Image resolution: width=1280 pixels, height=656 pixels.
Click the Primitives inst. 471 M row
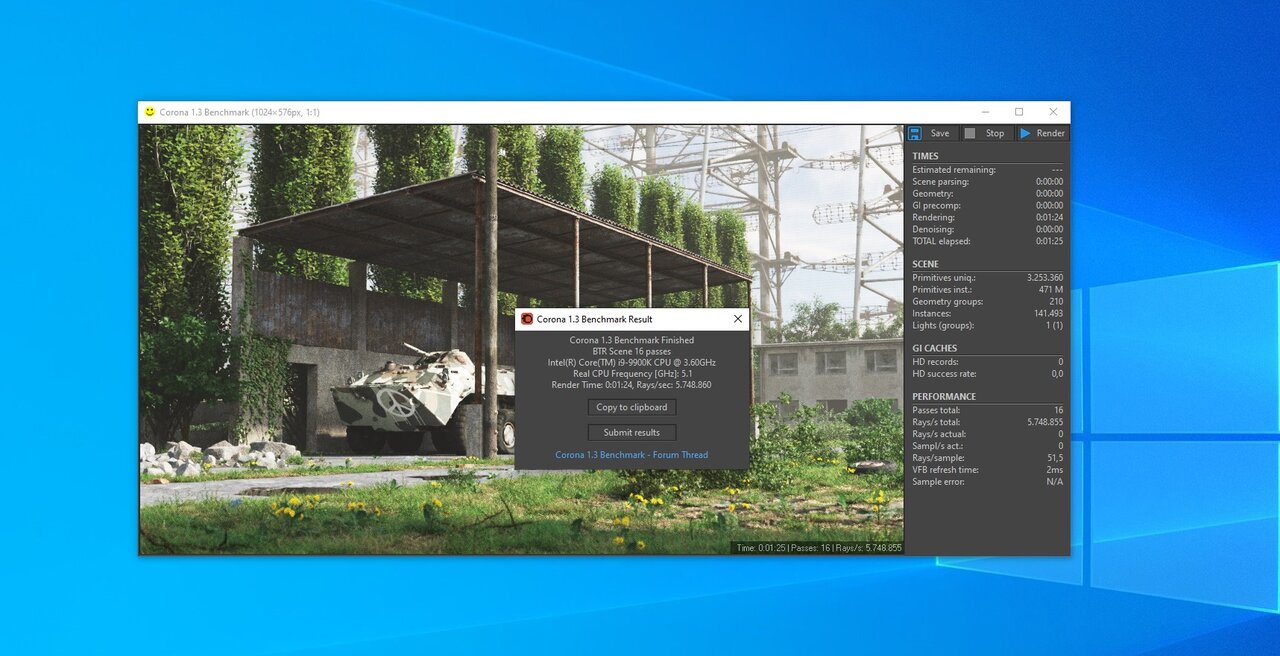tap(987, 290)
